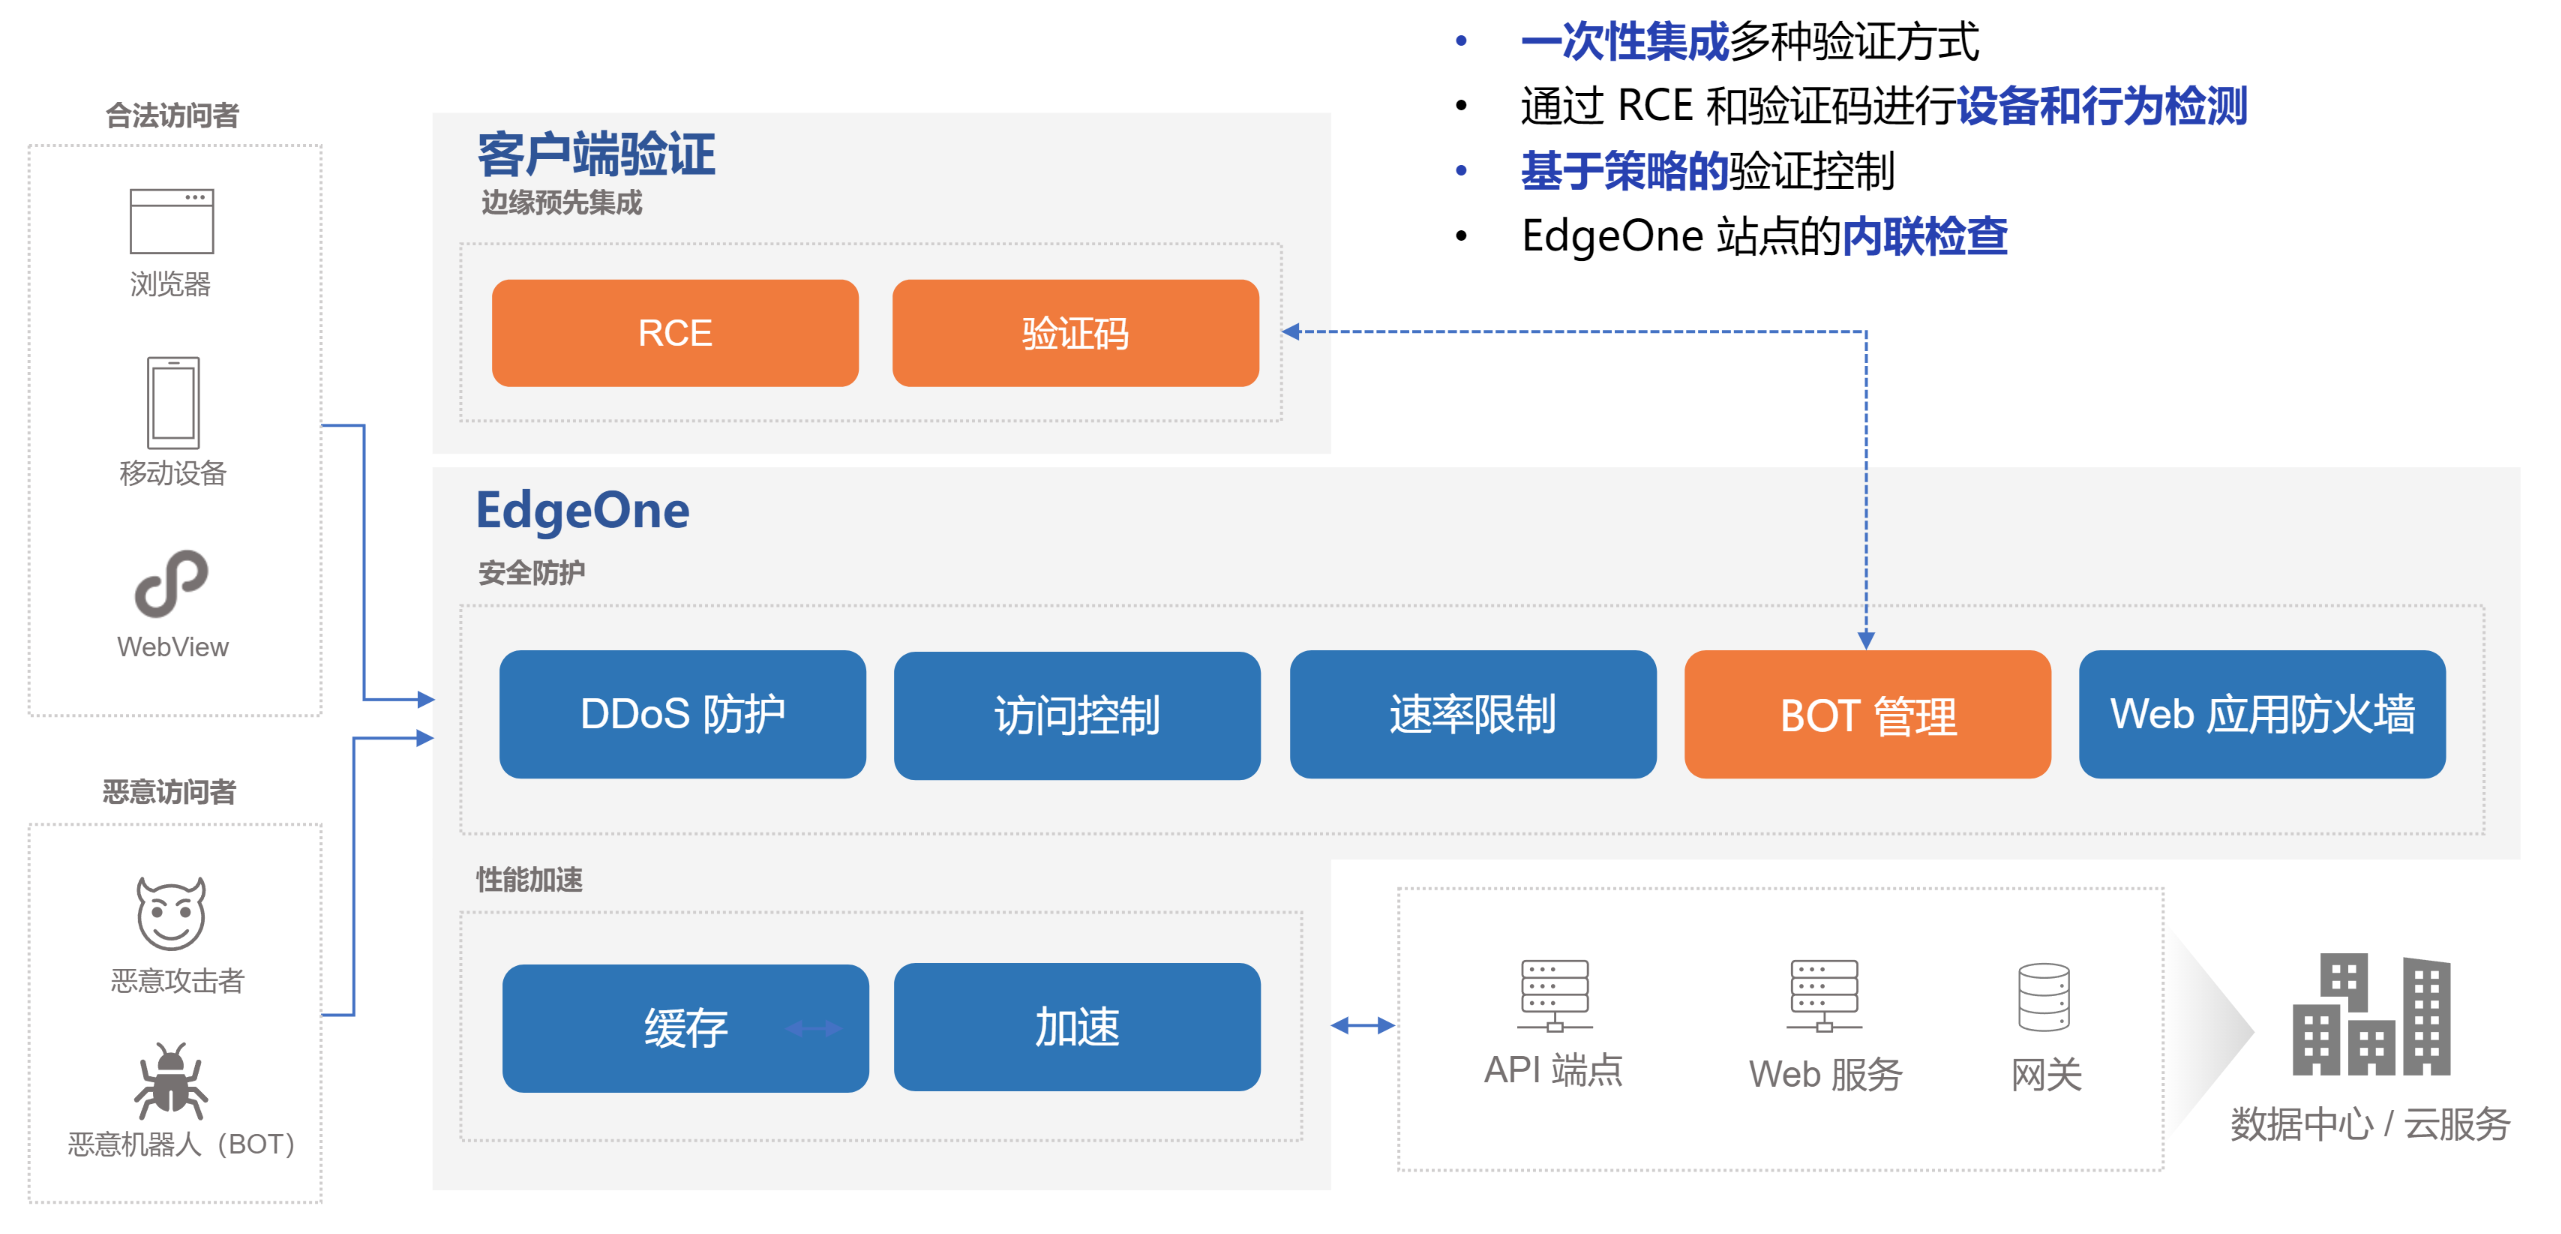Click the DDoS 防护 block
The image size is (2561, 1234).
[x=682, y=713]
